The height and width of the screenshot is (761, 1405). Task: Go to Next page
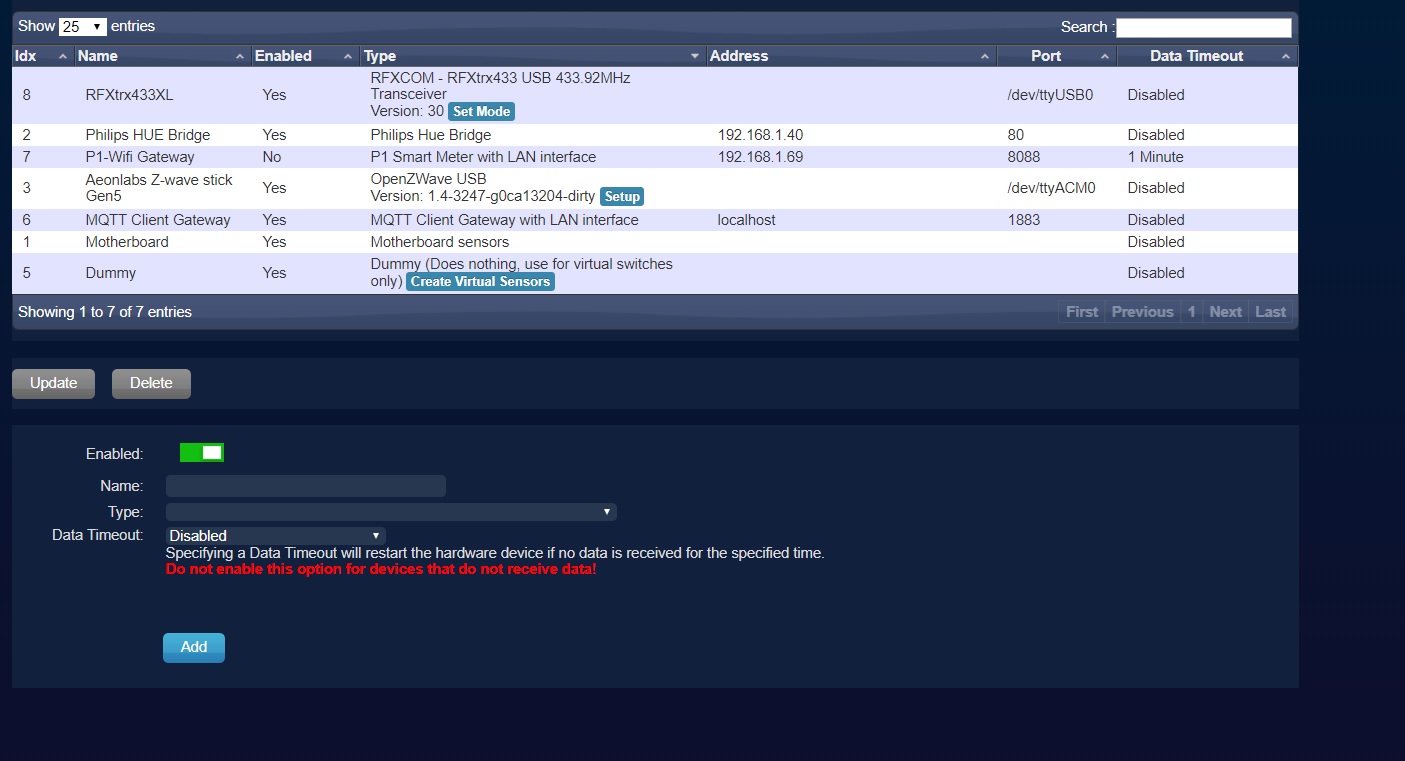(x=1225, y=312)
